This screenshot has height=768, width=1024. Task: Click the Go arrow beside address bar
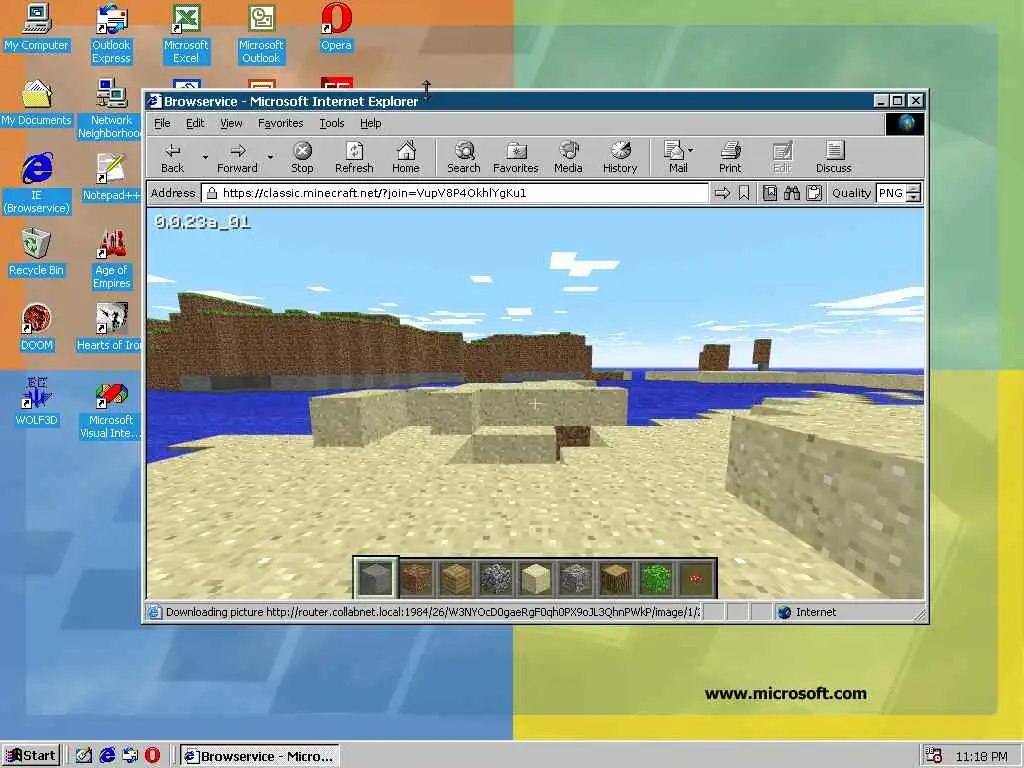pyautogui.click(x=722, y=193)
